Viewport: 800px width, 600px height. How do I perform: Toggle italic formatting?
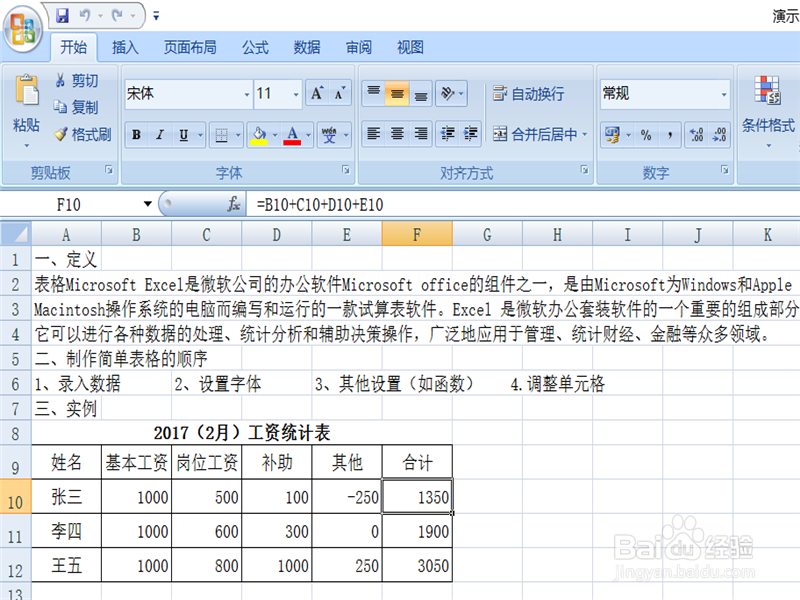(160, 135)
